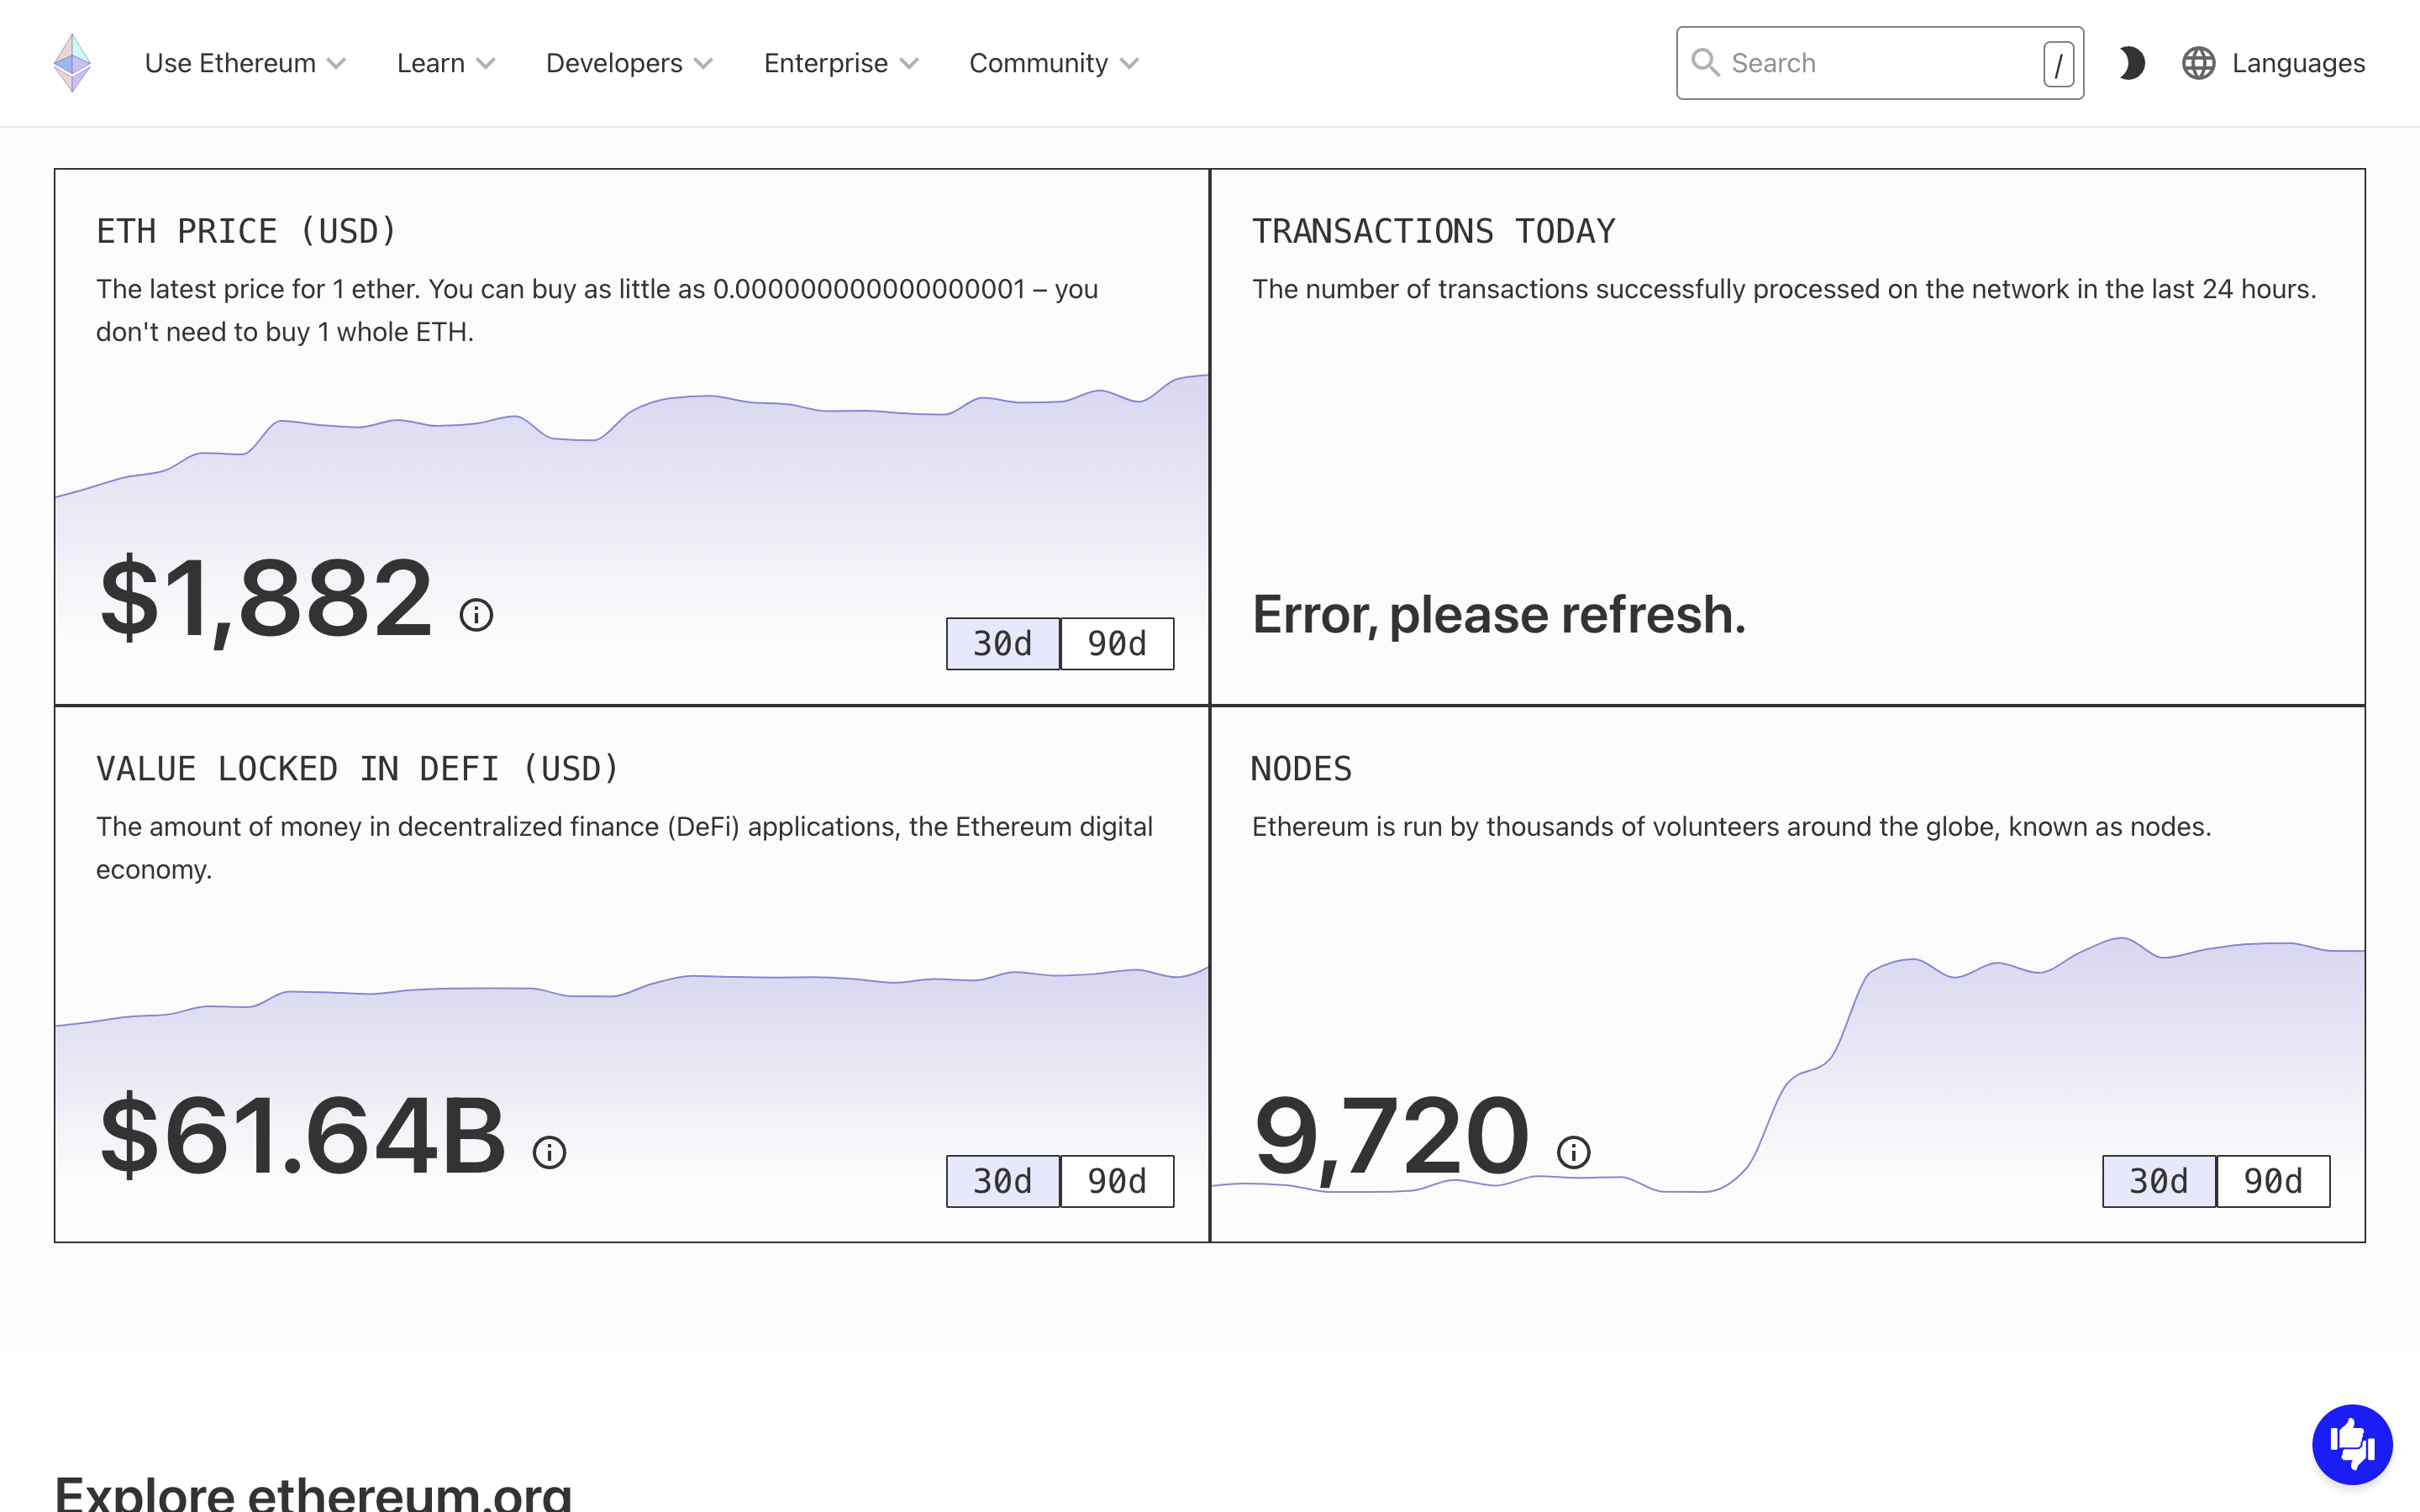Expand the Developers menu
The width and height of the screenshot is (2420, 1512).
(629, 63)
